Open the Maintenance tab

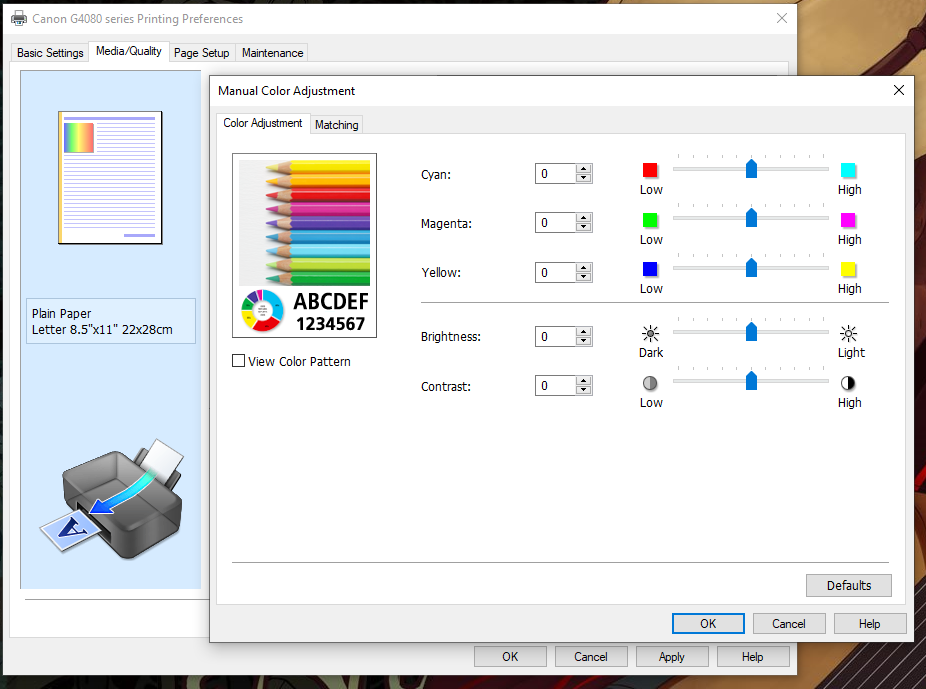pyautogui.click(x=272, y=53)
